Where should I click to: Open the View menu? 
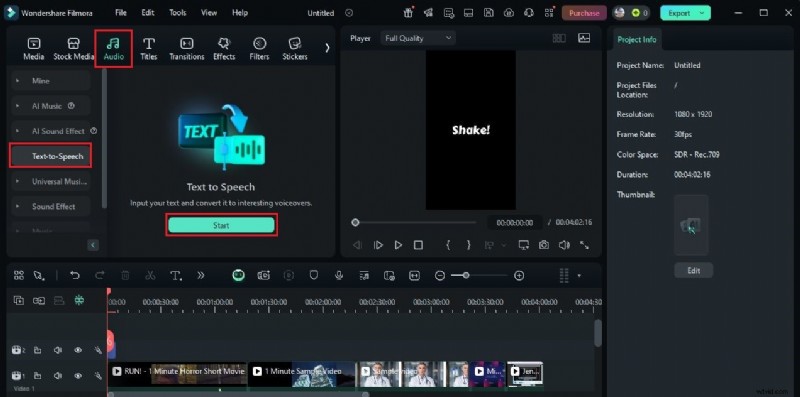209,13
